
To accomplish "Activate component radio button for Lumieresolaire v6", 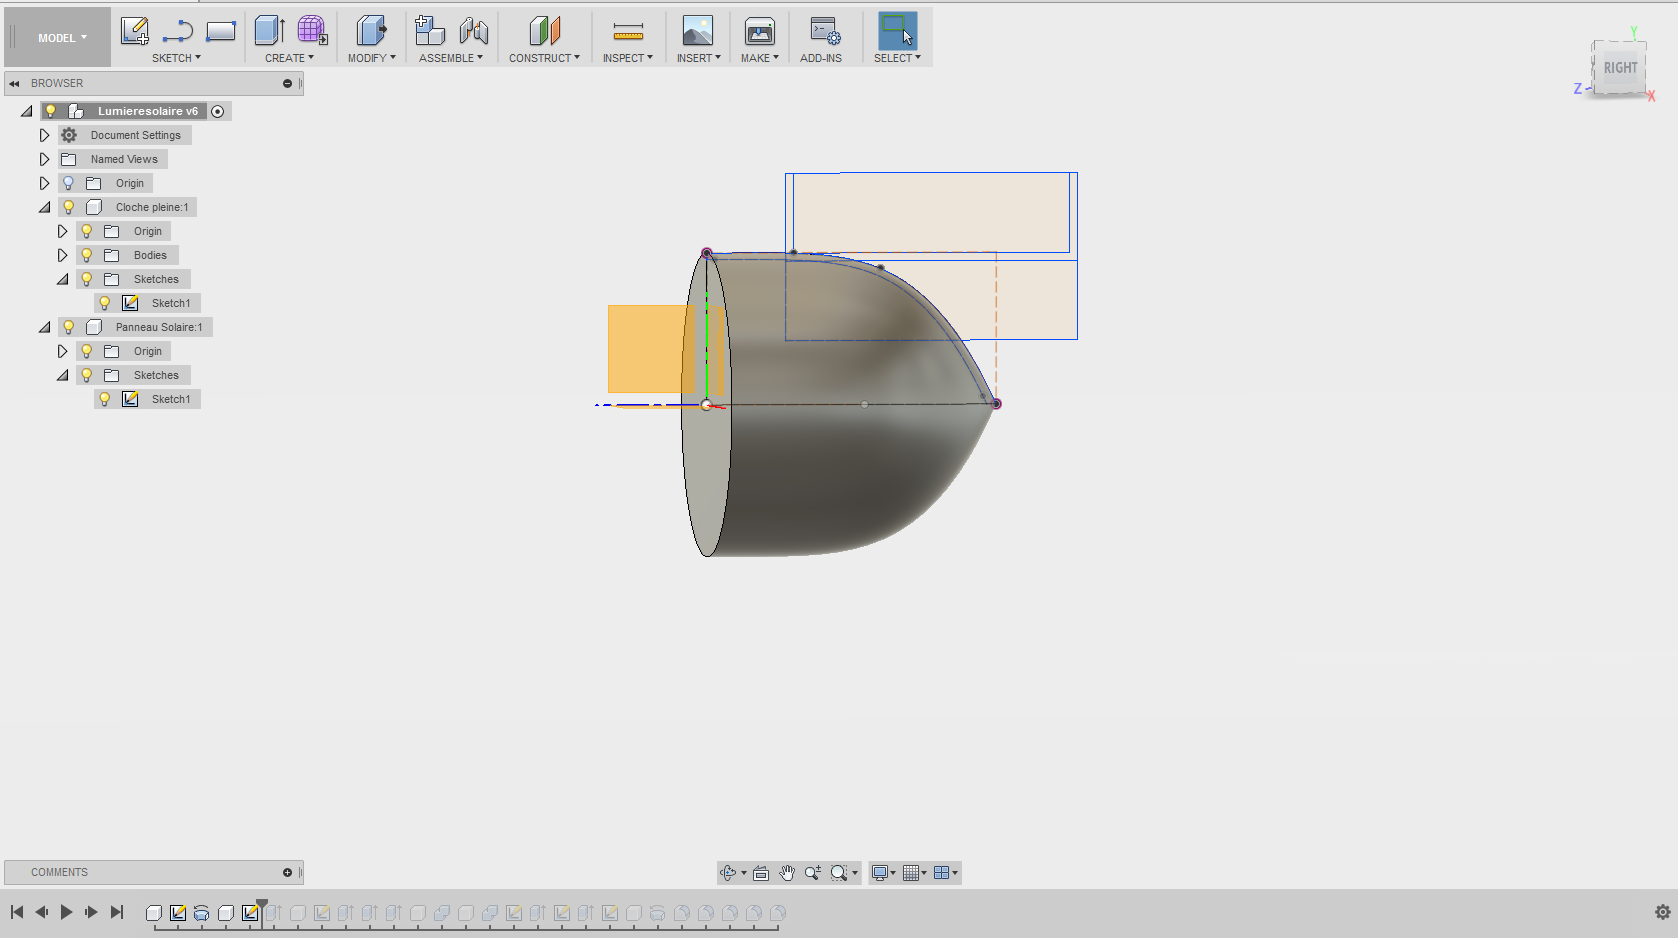I will pos(218,111).
